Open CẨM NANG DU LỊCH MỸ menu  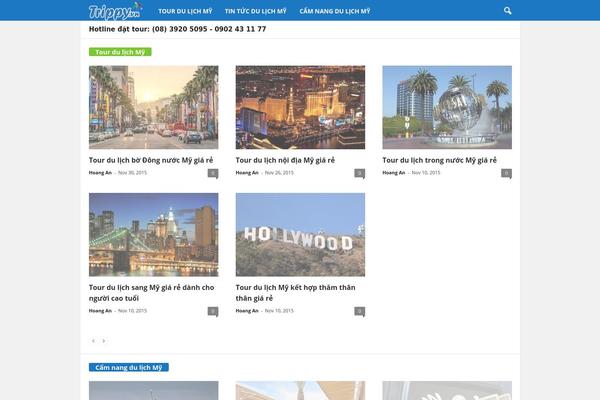[334, 11]
